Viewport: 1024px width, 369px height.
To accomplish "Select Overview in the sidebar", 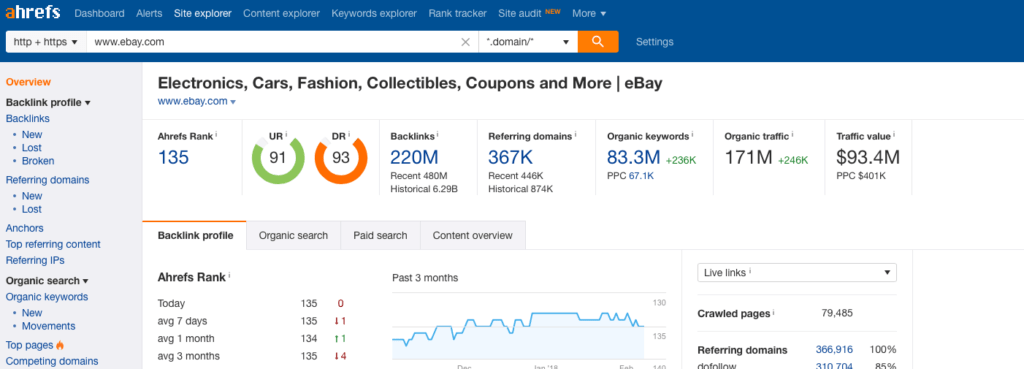I will [28, 82].
